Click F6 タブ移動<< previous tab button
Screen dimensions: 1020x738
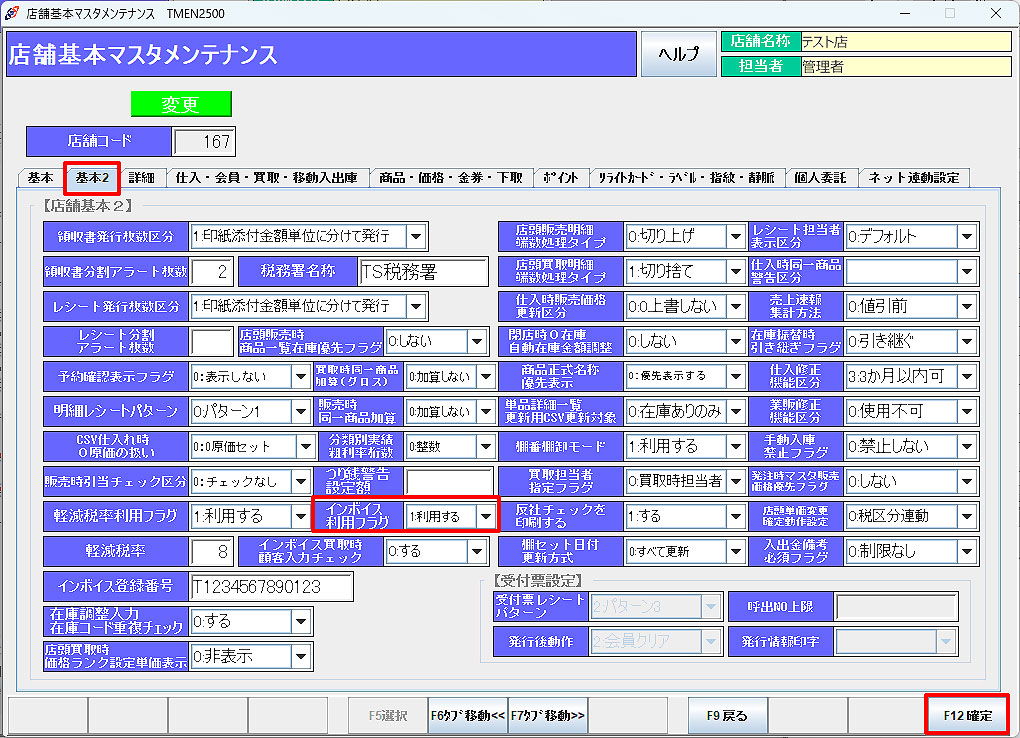(468, 716)
